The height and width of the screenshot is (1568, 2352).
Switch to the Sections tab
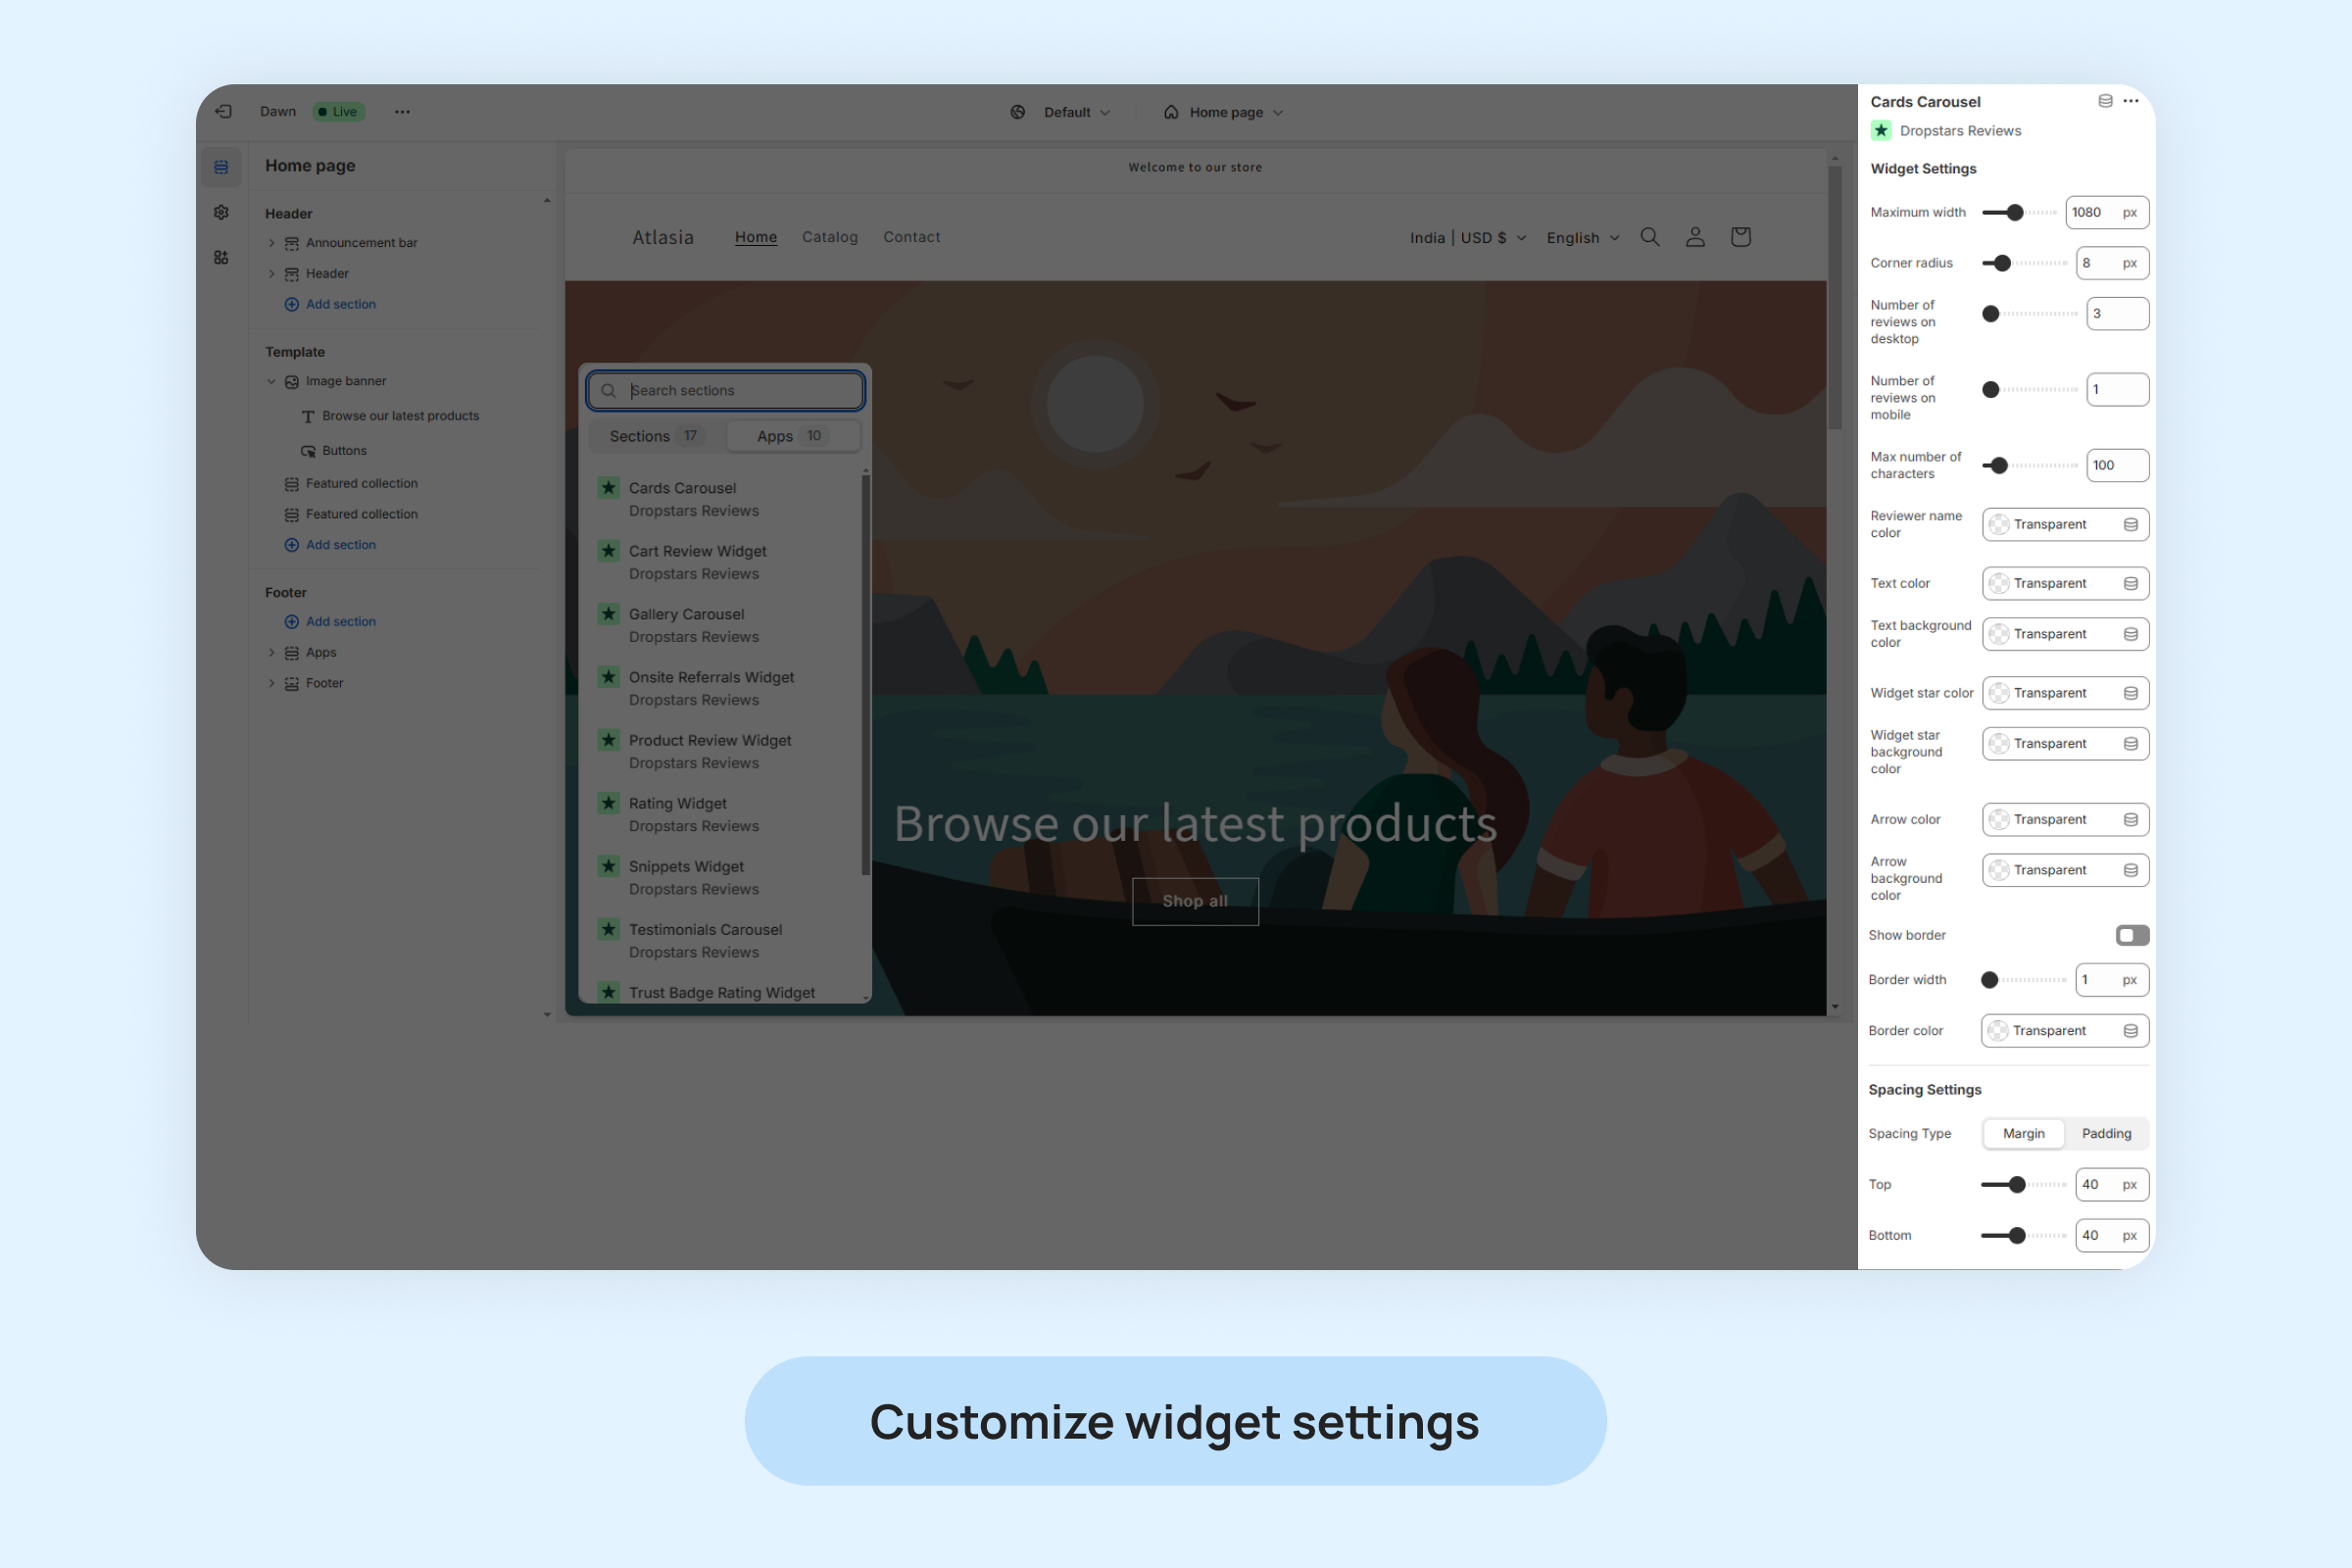653,436
